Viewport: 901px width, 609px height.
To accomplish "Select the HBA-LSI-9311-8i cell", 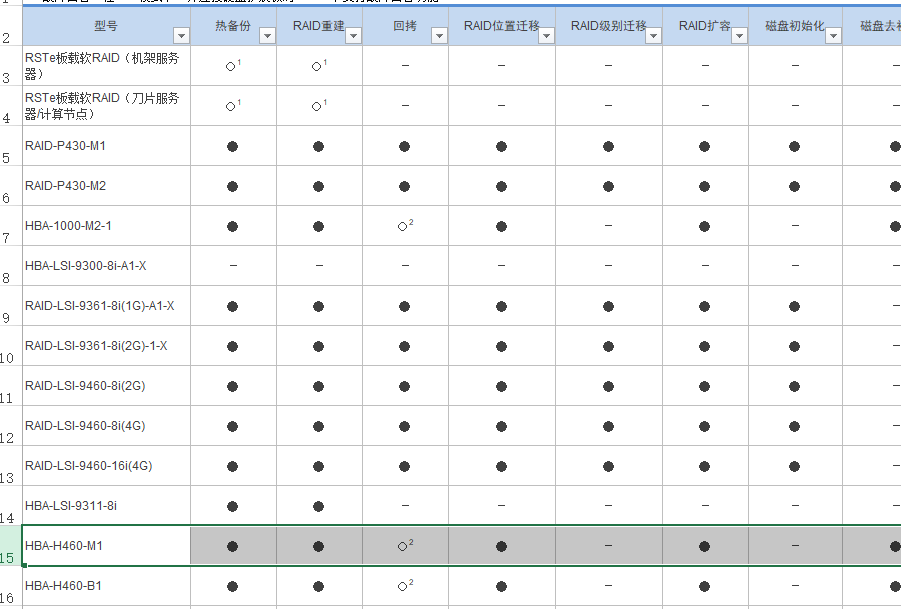I will (x=106, y=506).
